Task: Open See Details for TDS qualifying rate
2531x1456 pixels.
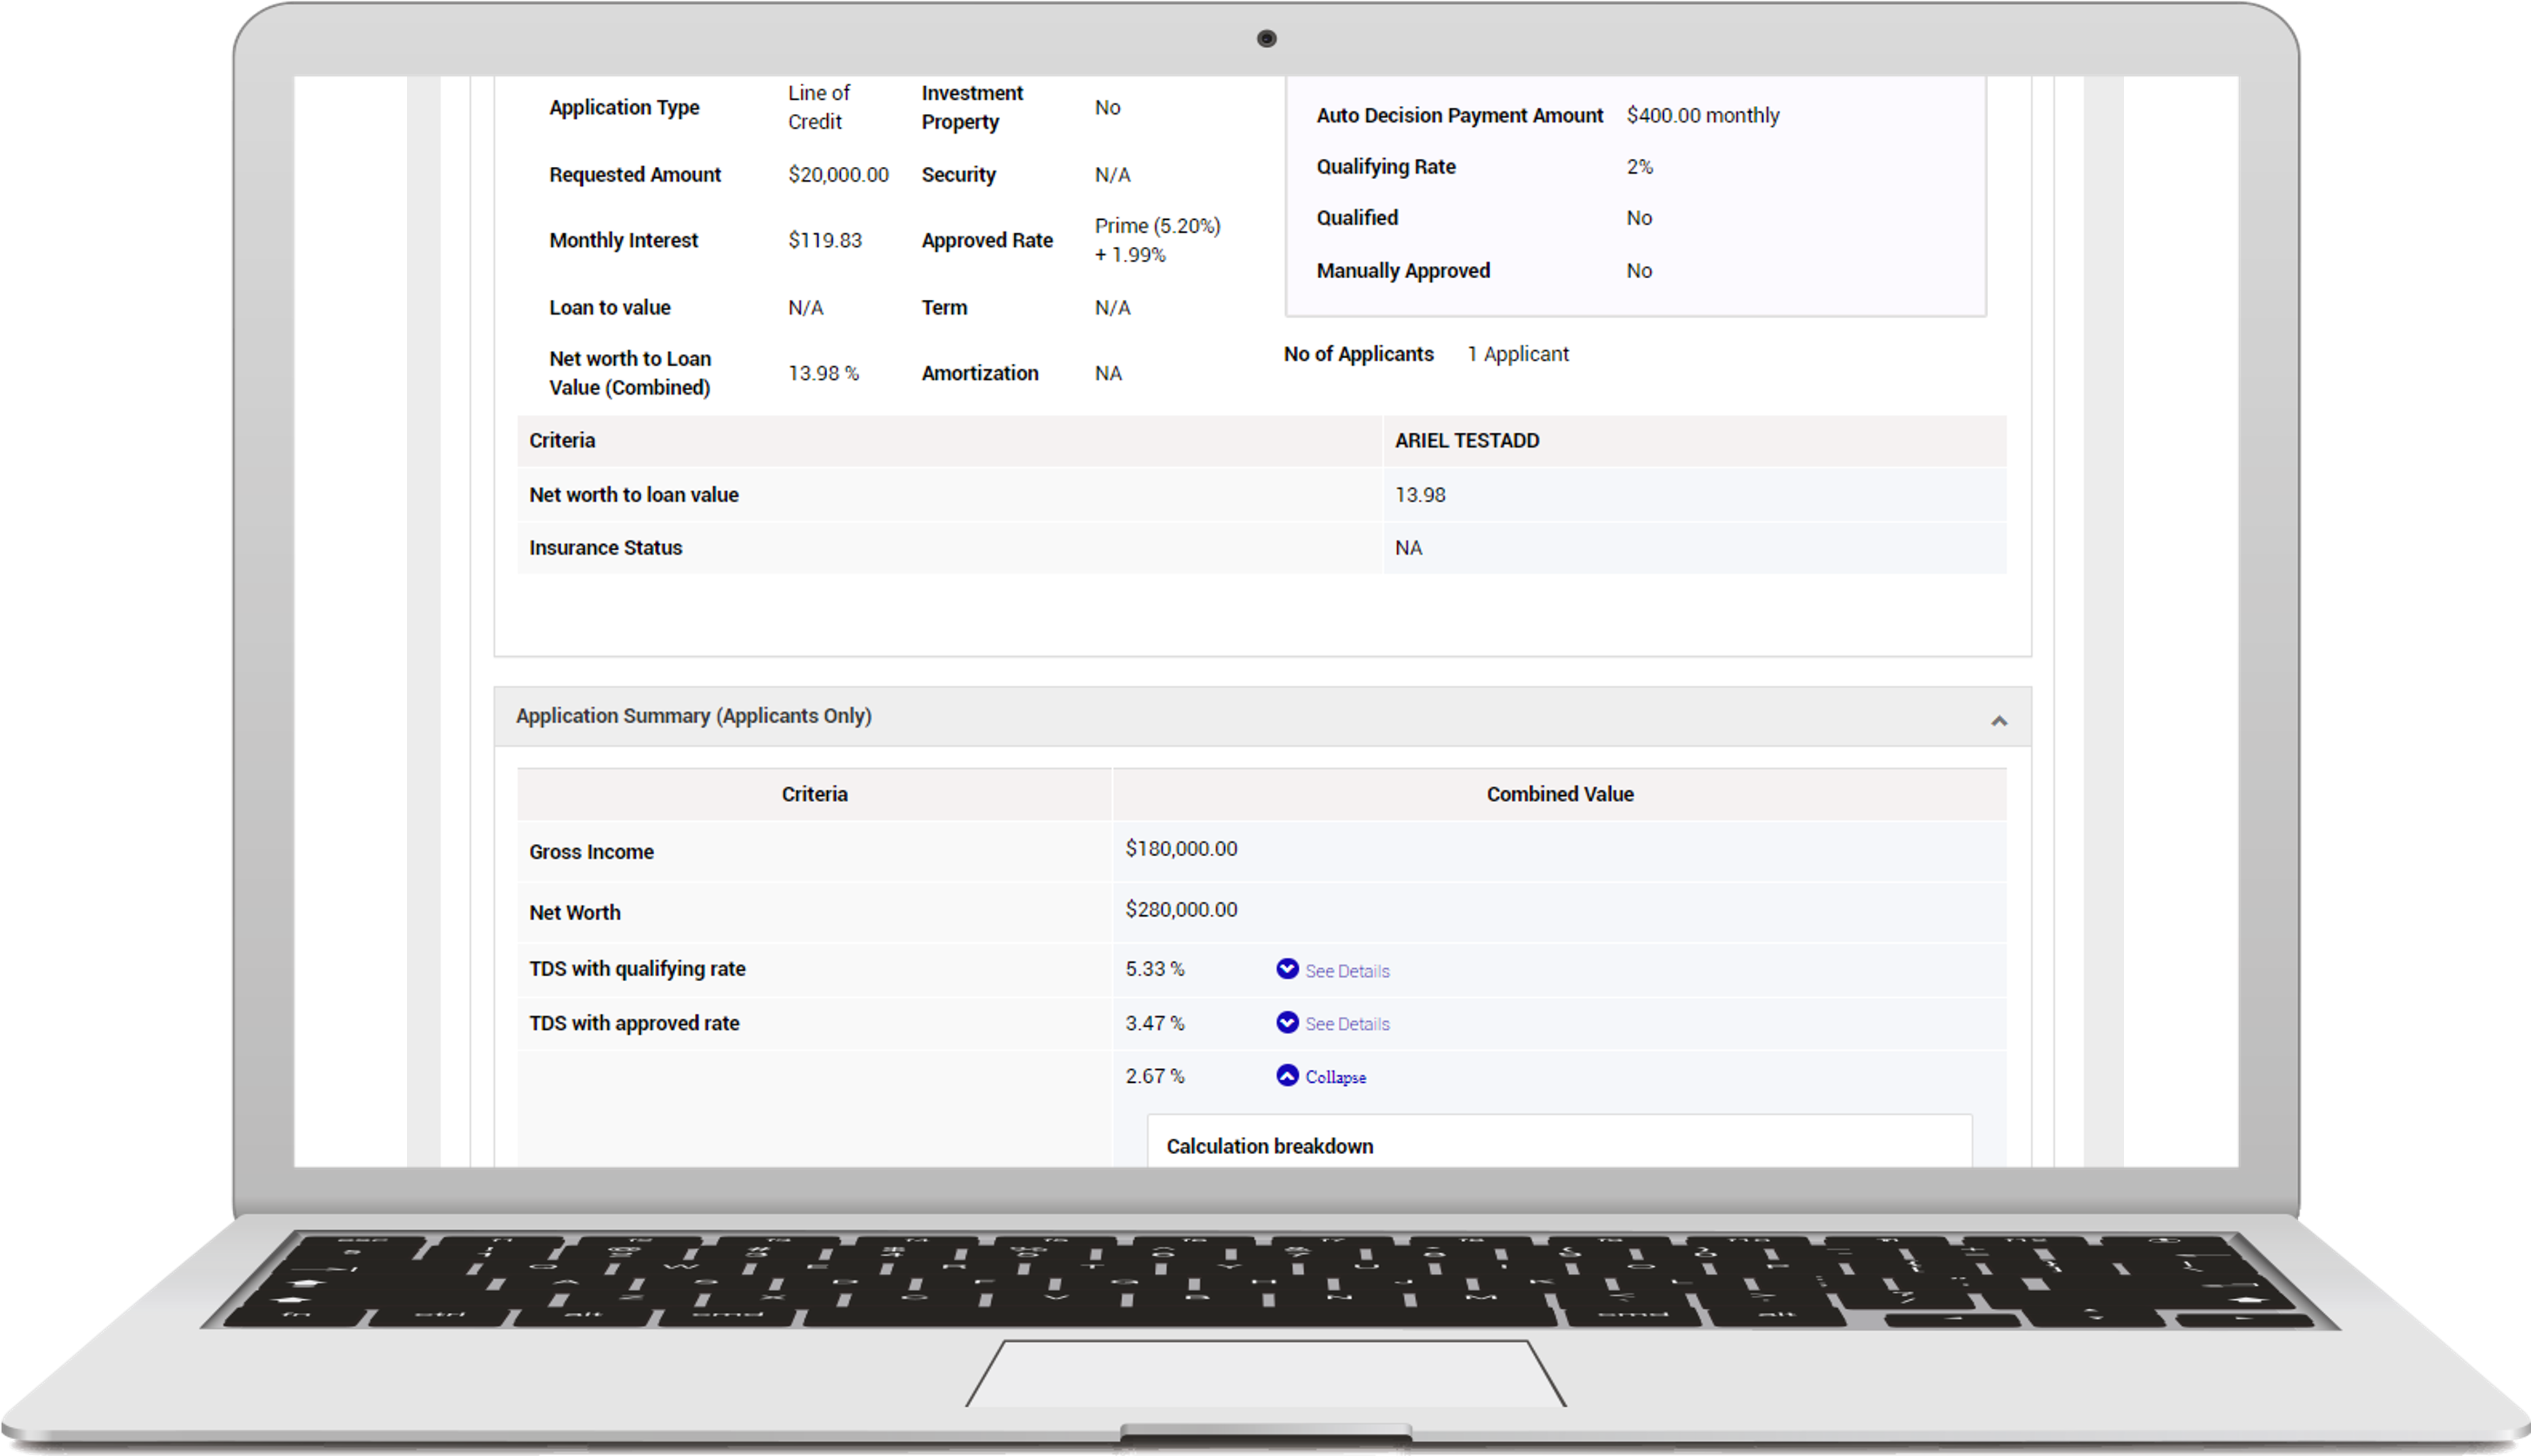Action: pos(1346,971)
